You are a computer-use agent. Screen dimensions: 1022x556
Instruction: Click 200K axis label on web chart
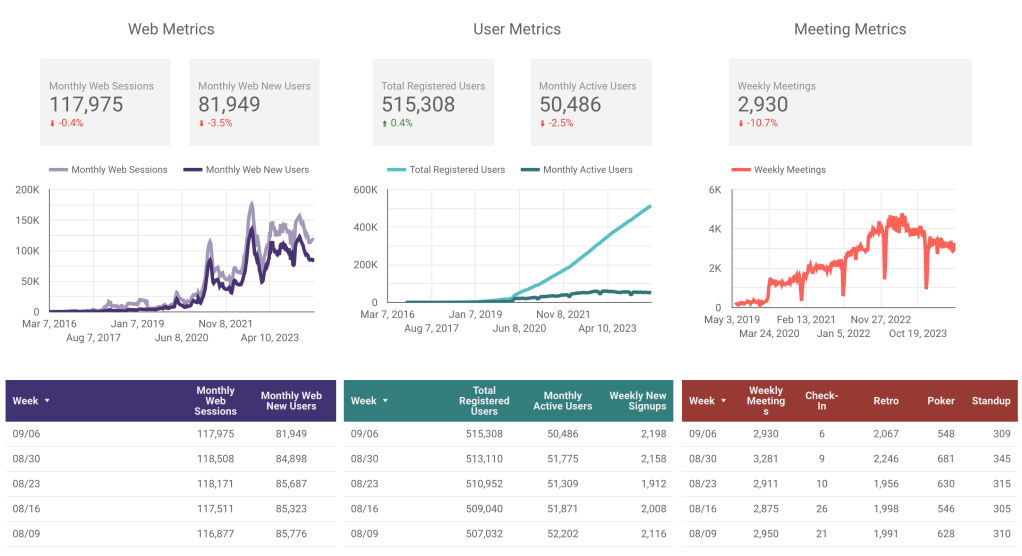point(27,190)
